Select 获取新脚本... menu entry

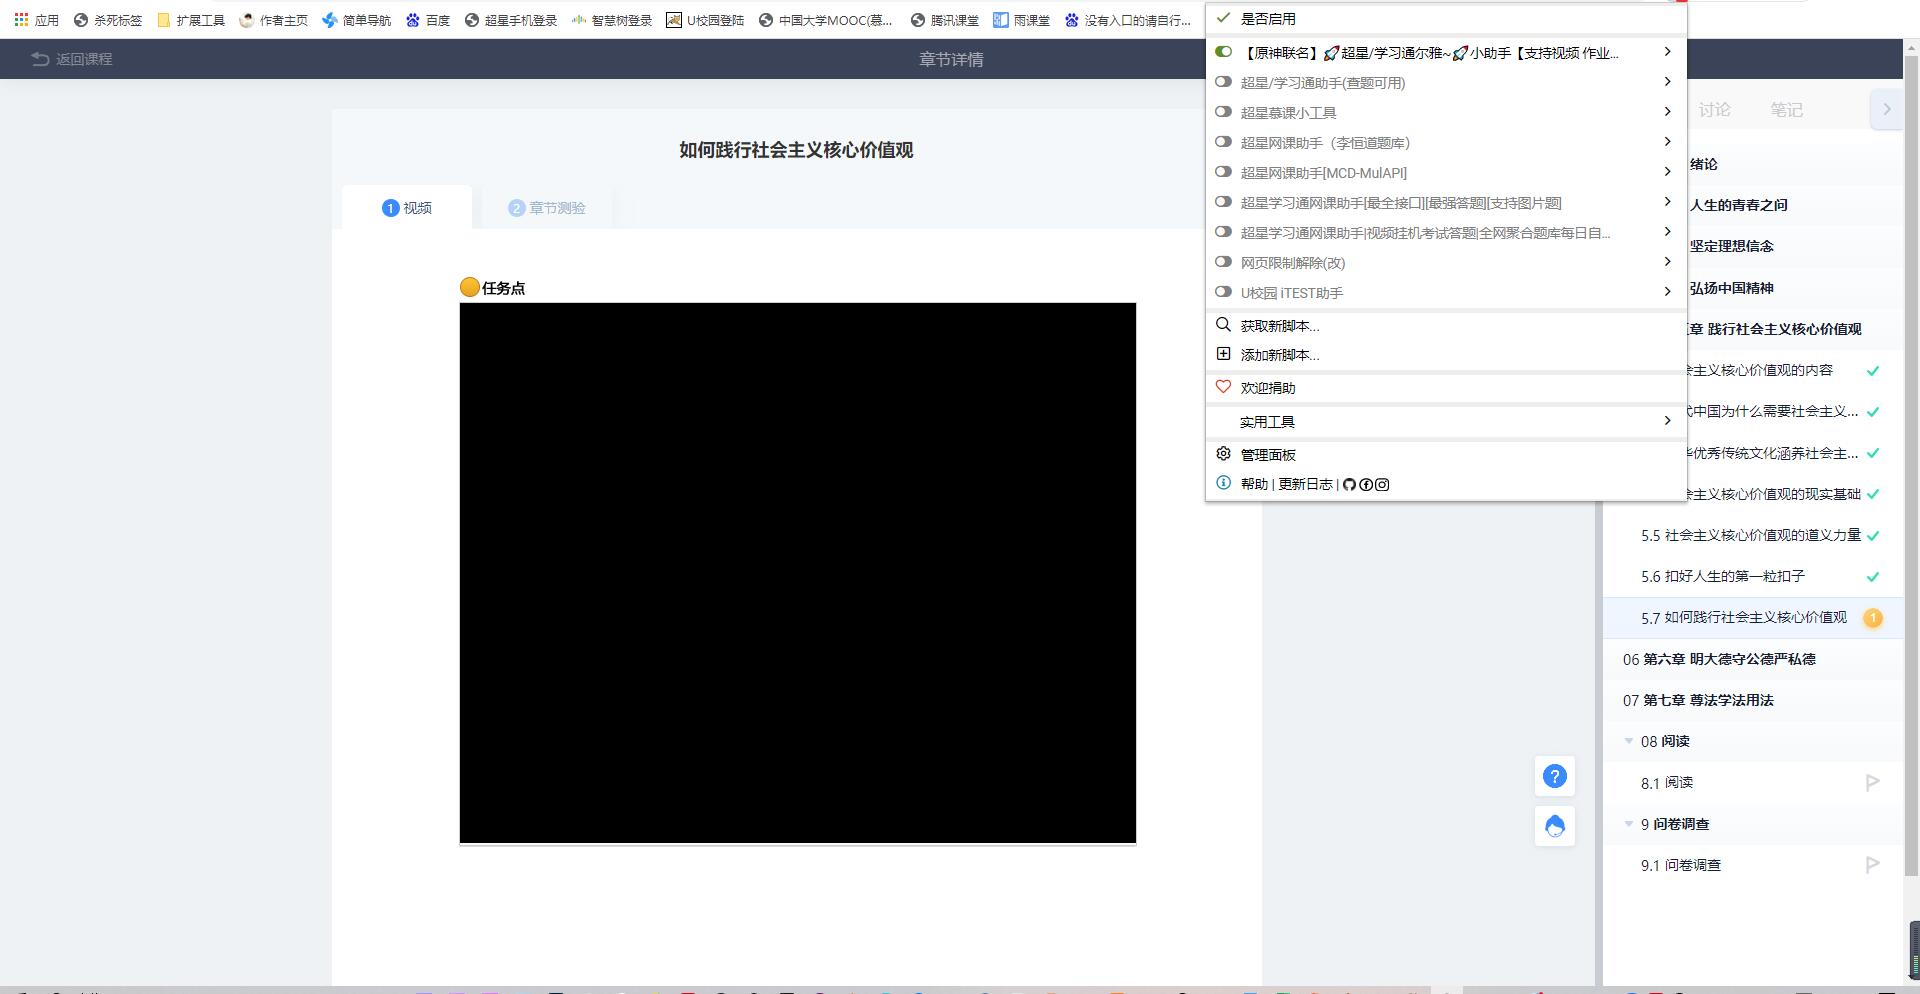1446,326
